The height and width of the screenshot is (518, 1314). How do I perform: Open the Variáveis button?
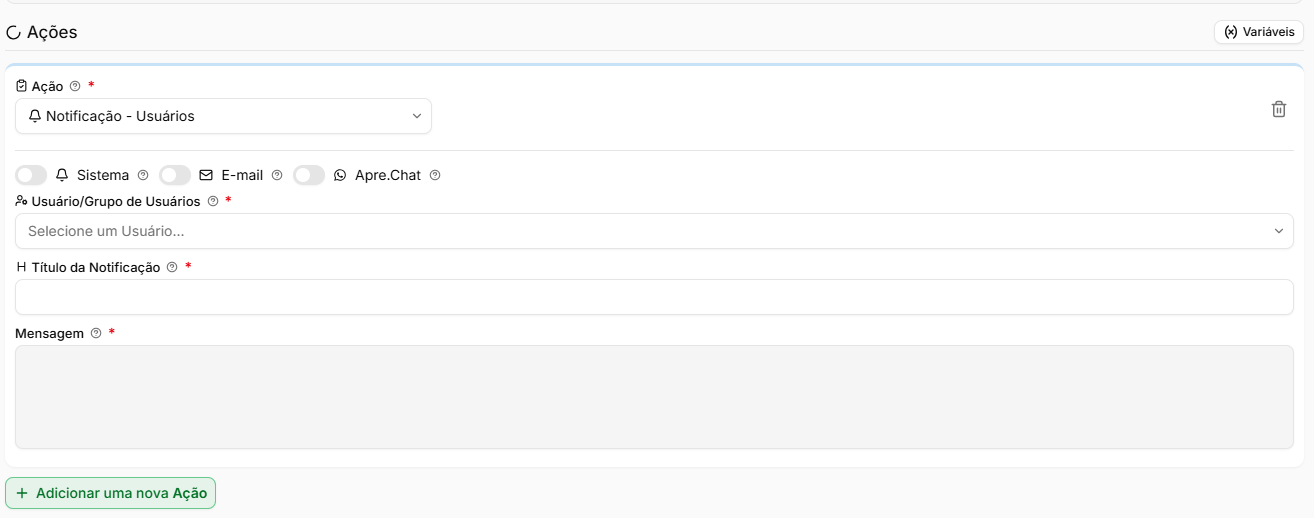point(1259,32)
